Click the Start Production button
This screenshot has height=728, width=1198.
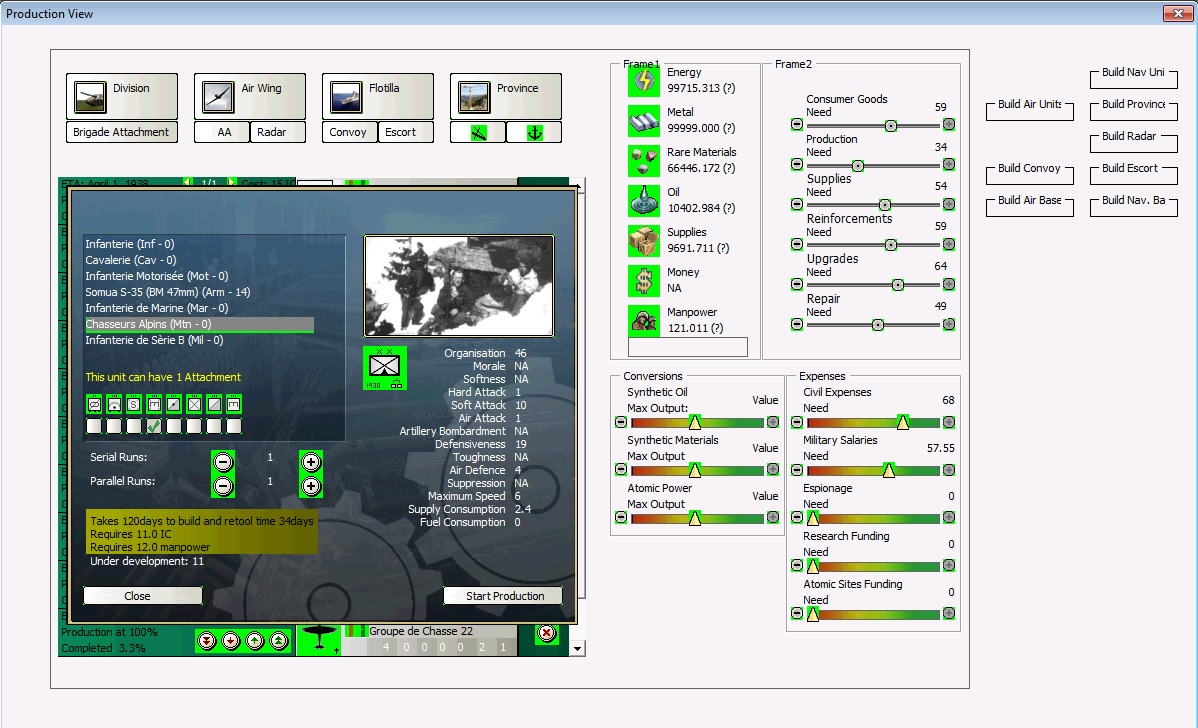504,596
